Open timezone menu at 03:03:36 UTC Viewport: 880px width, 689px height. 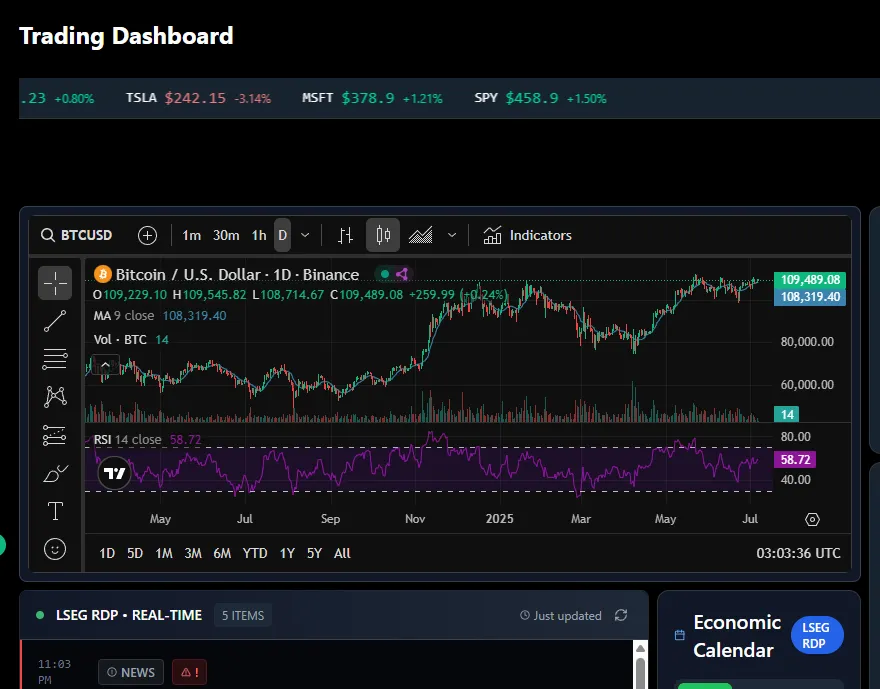(x=798, y=554)
